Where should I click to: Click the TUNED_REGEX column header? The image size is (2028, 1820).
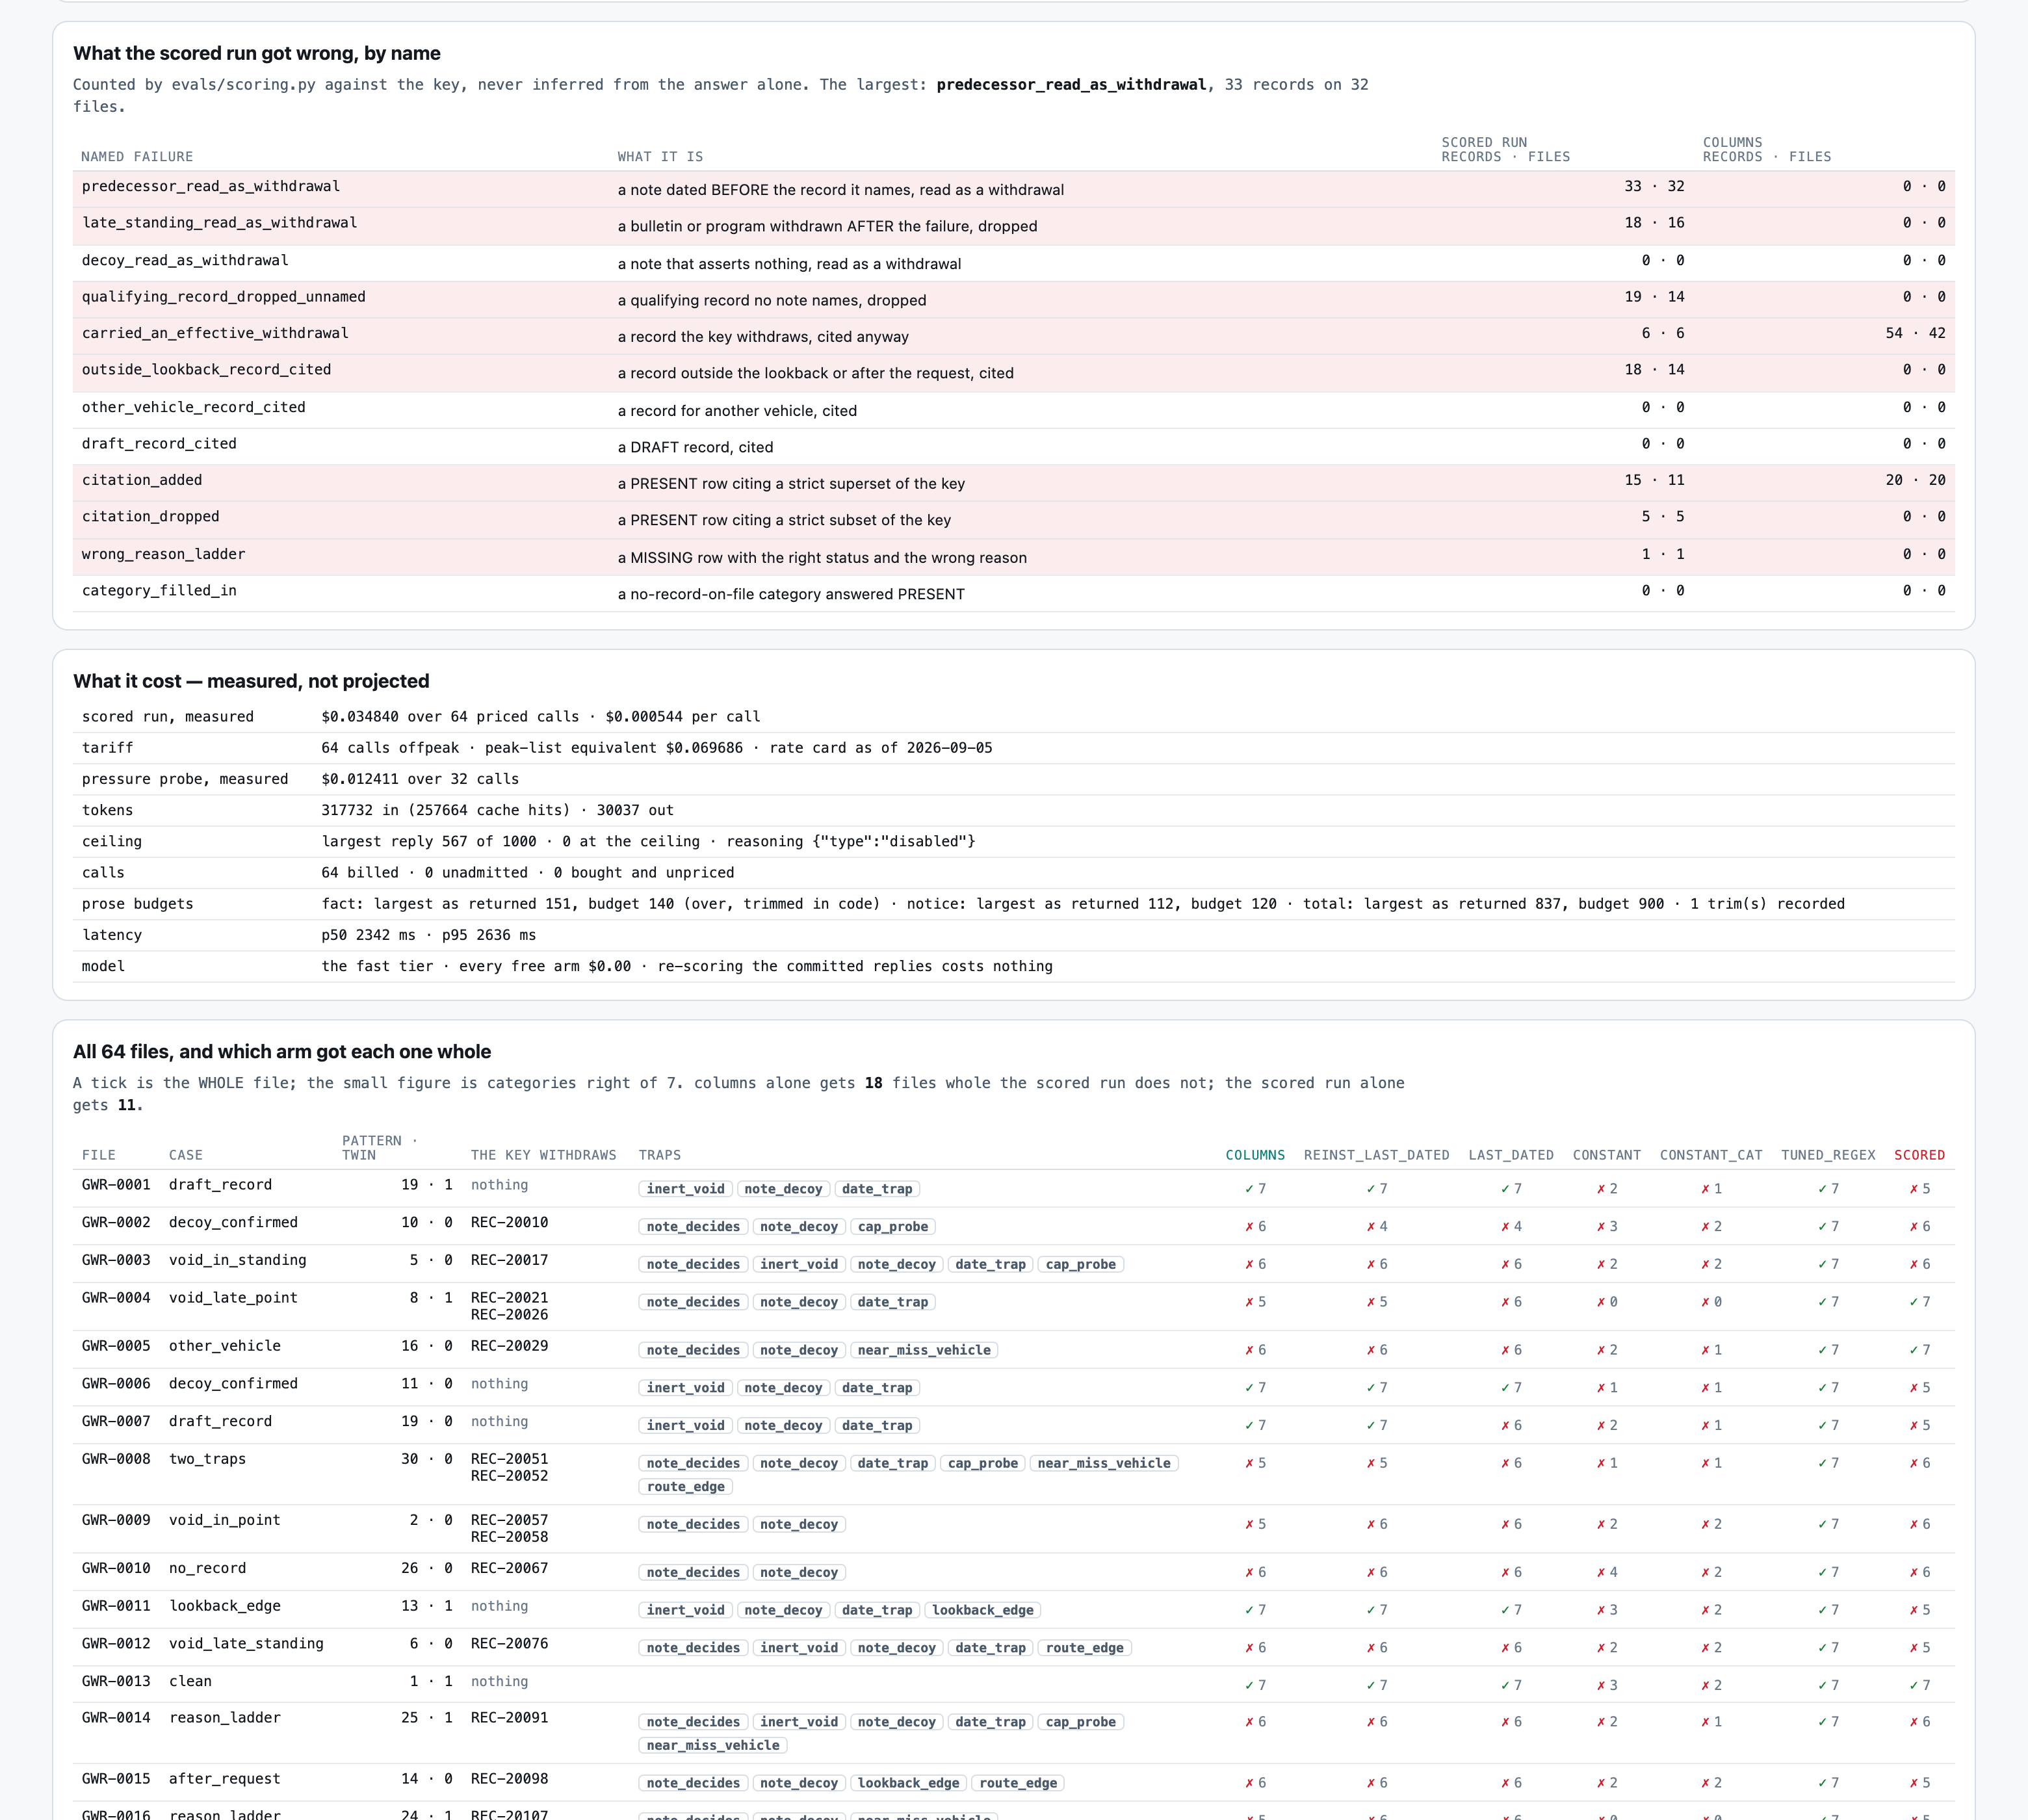[1828, 1155]
